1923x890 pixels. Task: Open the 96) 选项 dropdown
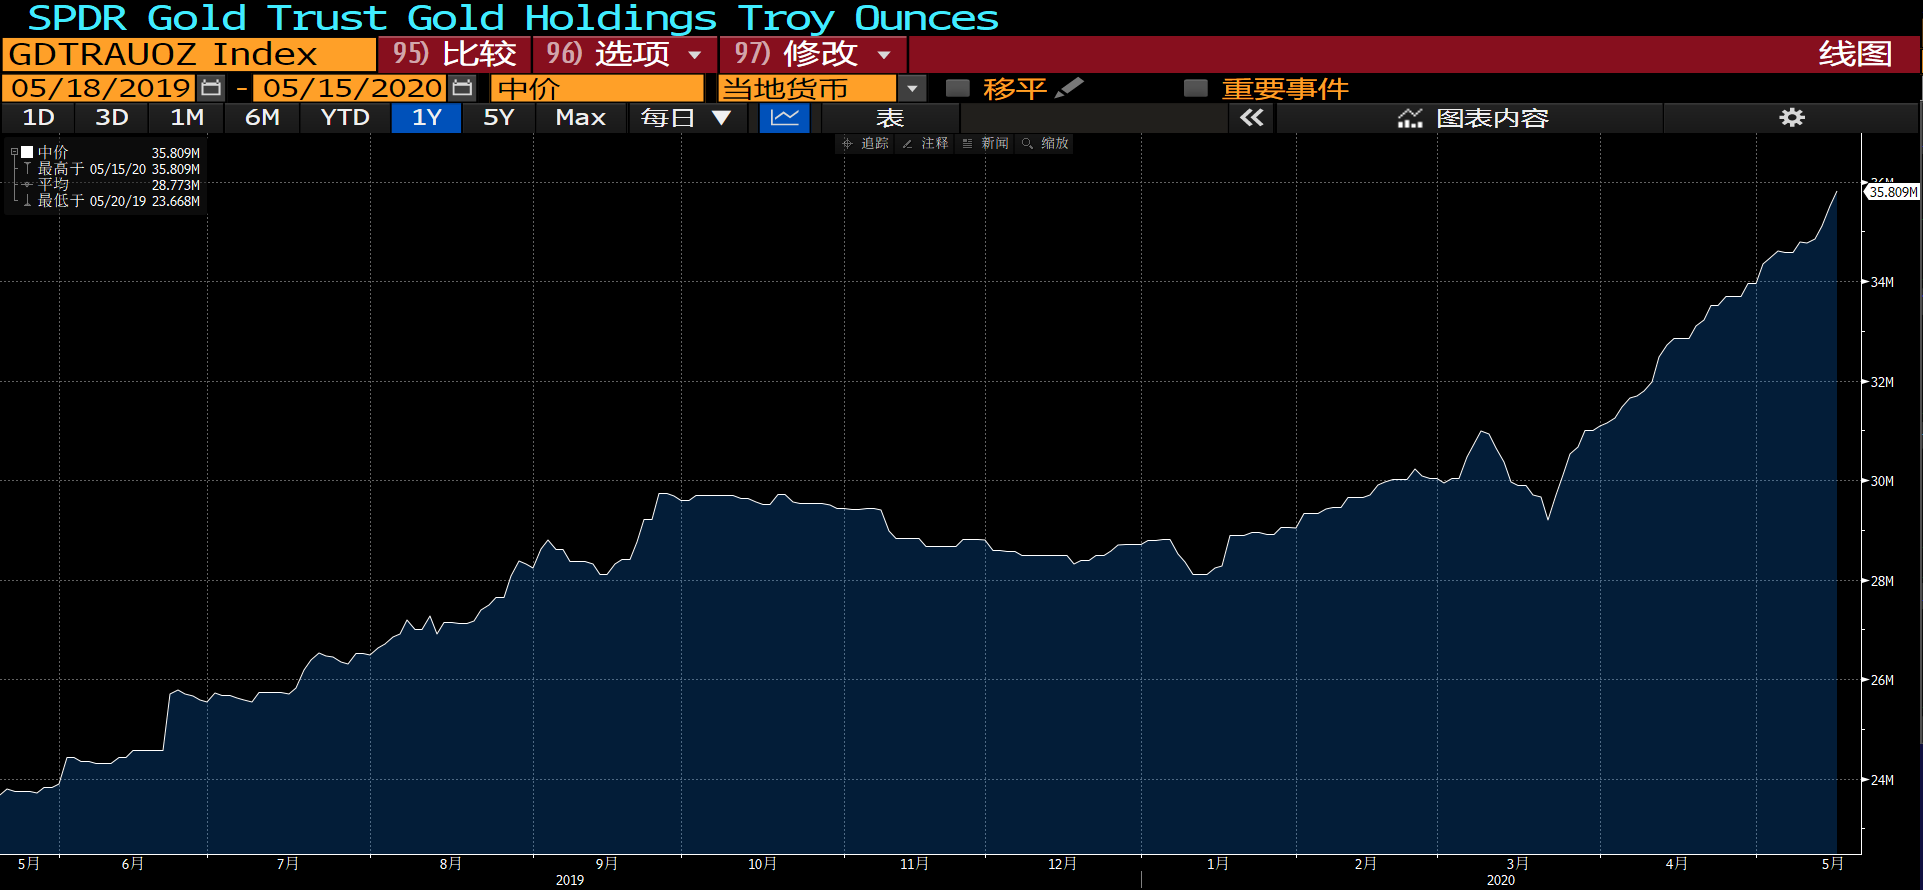pos(625,54)
